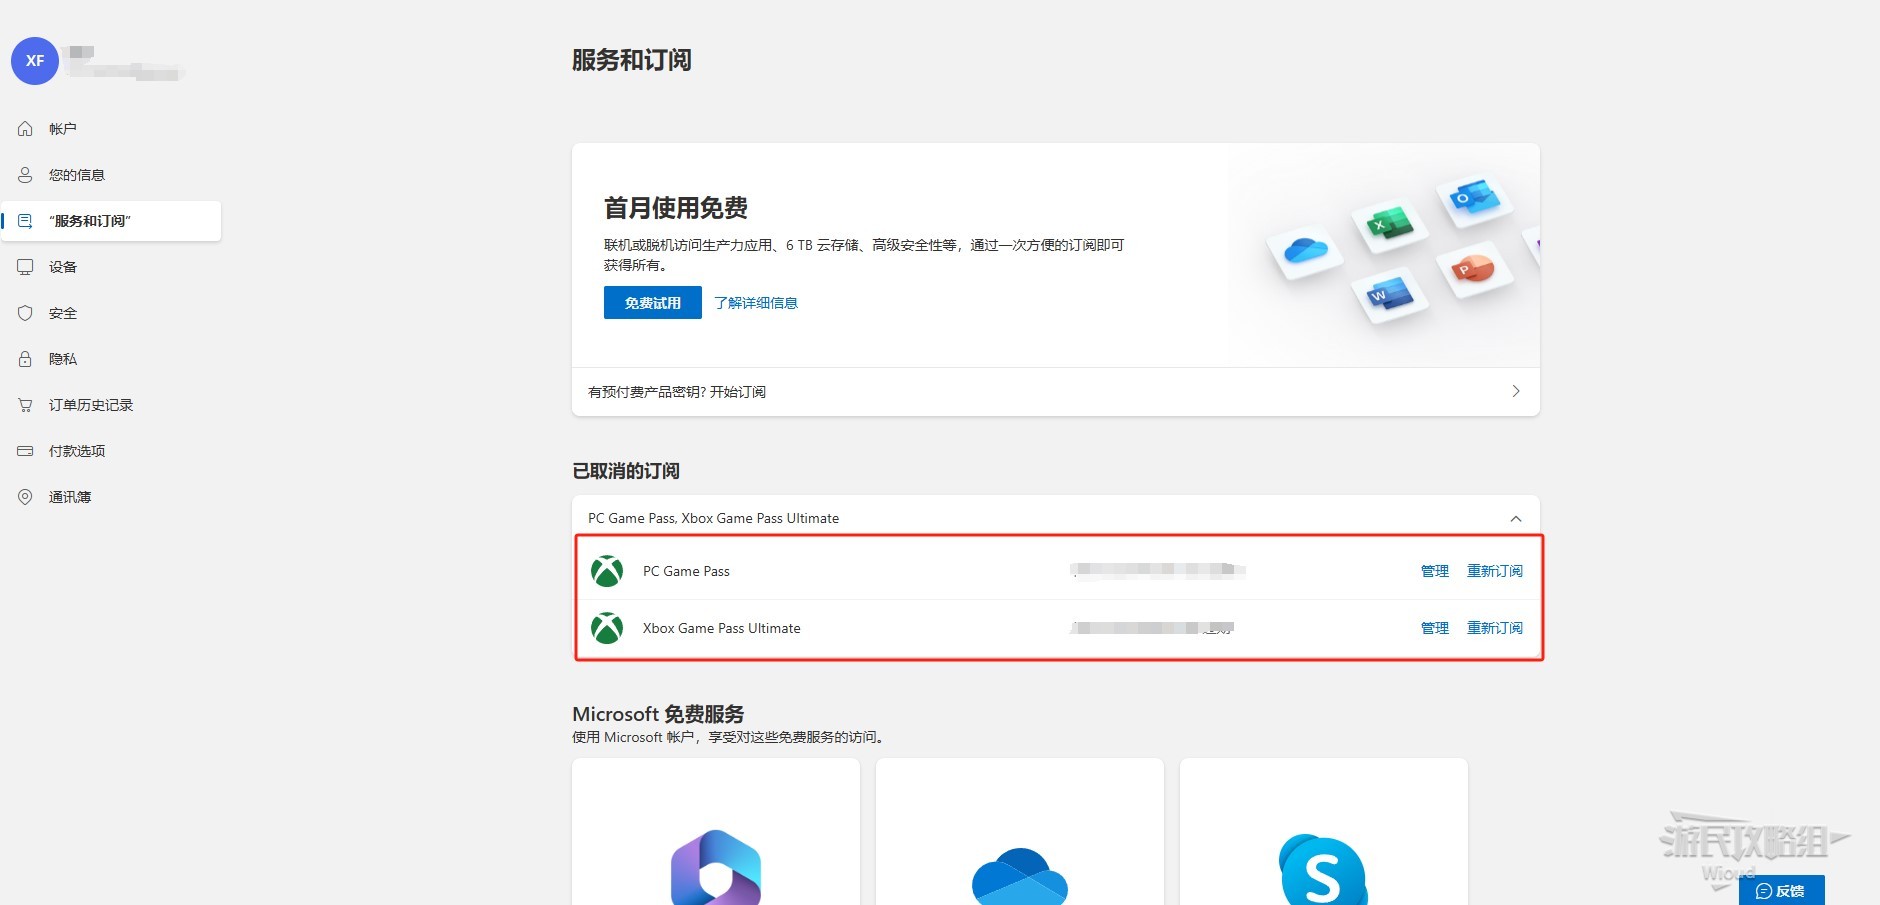Open the Skype free service card
The image size is (1880, 905).
pos(1324,832)
